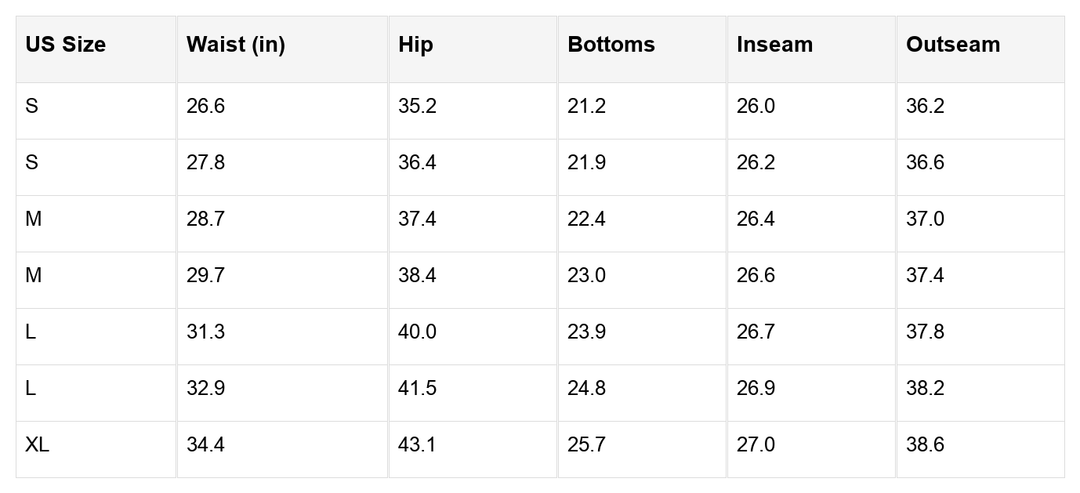The image size is (1080, 493).
Task: Click the waist value 26.6
Action: point(206,106)
